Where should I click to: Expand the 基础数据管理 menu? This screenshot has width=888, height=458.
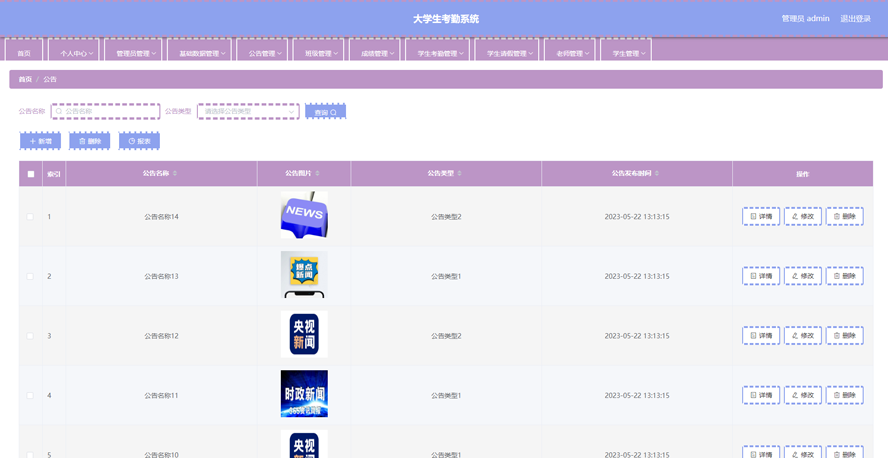coord(199,50)
